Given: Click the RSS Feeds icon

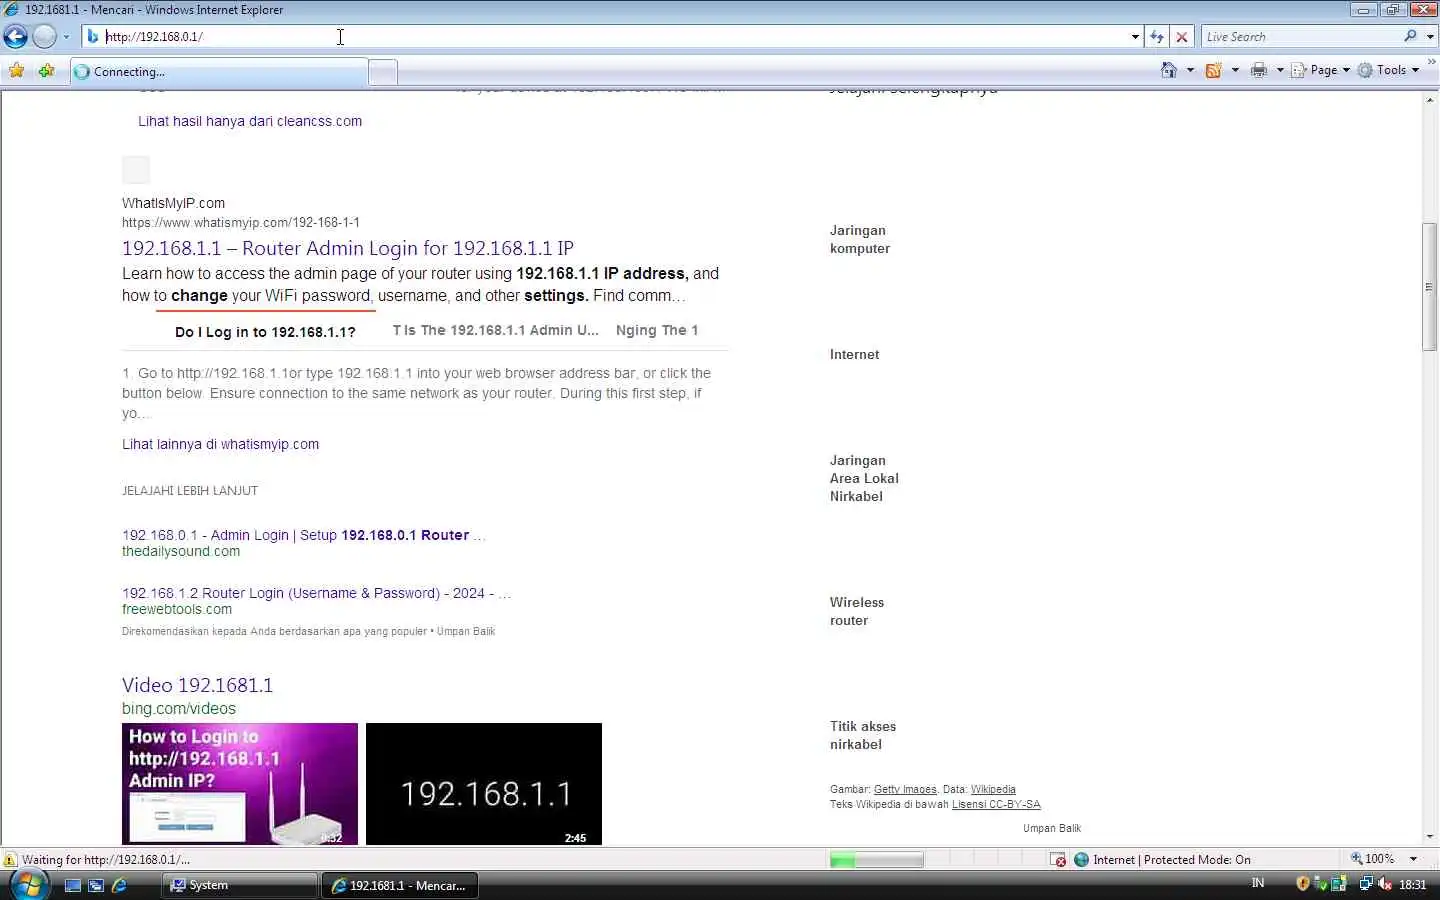Looking at the screenshot, I should coord(1213,70).
